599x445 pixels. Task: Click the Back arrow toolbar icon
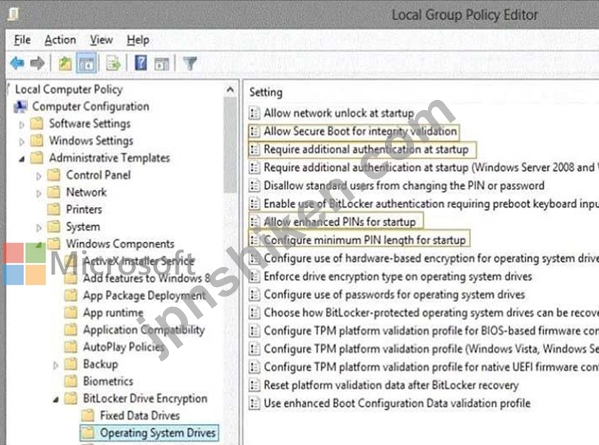pyautogui.click(x=18, y=63)
